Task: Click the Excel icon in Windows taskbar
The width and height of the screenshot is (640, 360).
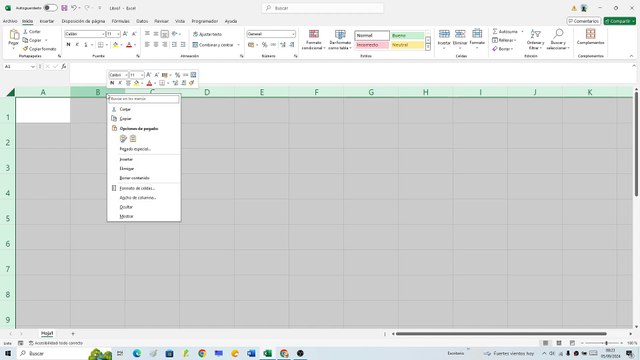Action: point(267,353)
